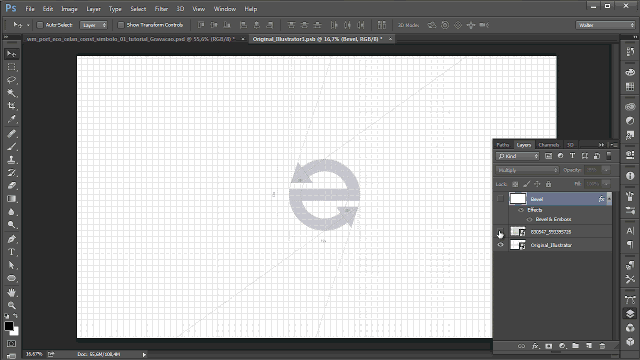Select the Hand tool
This screenshot has width=640, height=360.
11,292
